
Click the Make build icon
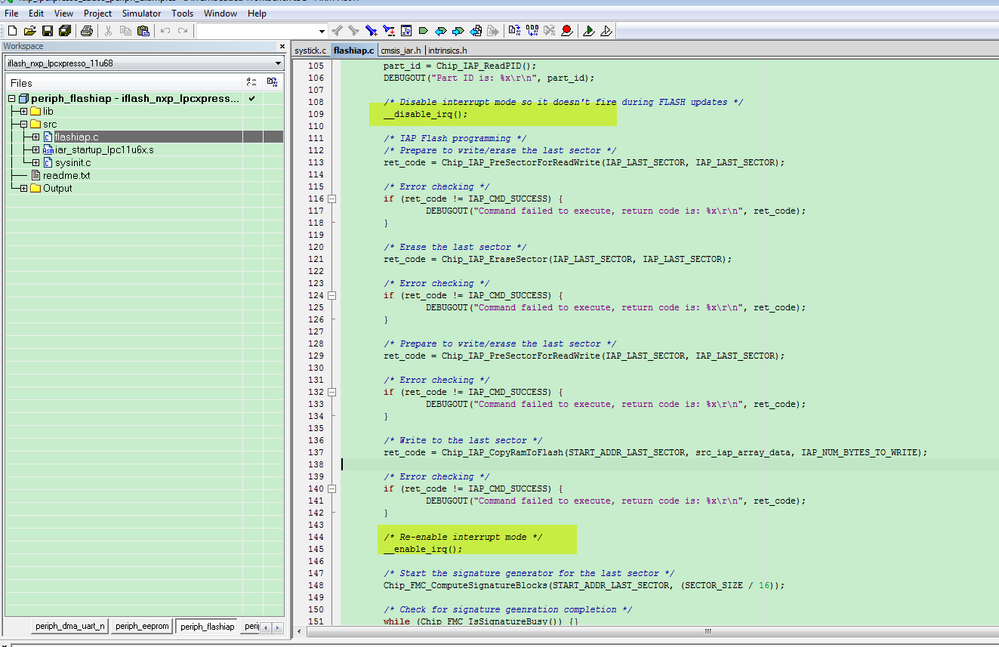pyautogui.click(x=532, y=31)
